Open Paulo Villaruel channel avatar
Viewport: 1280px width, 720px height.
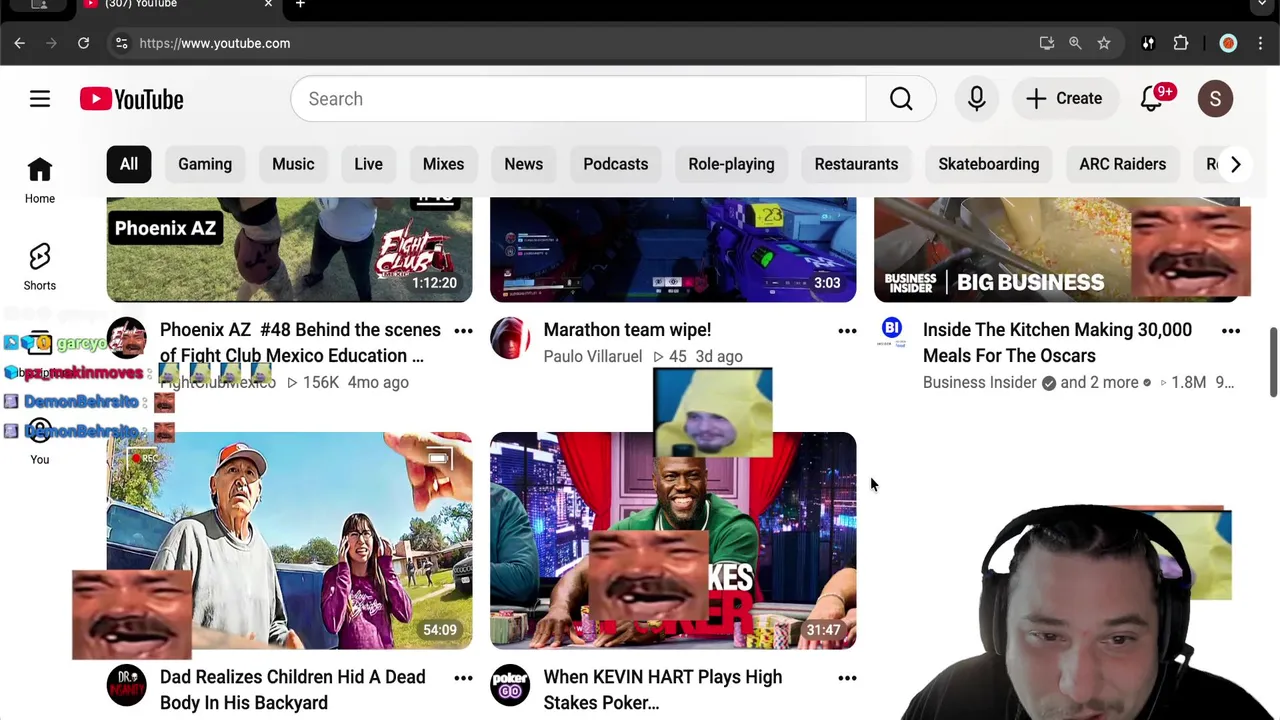[510, 338]
